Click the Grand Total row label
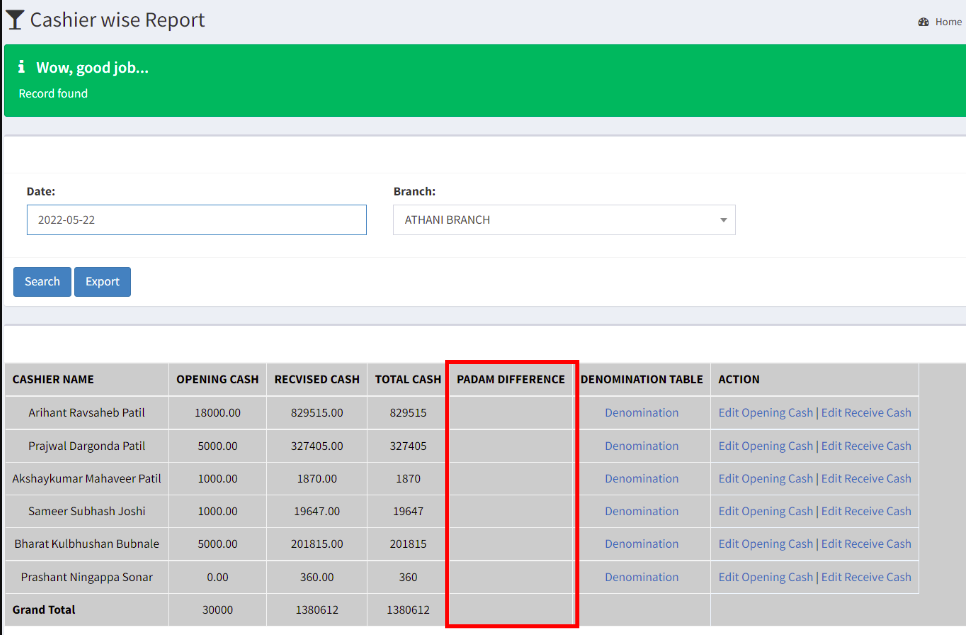 44,610
